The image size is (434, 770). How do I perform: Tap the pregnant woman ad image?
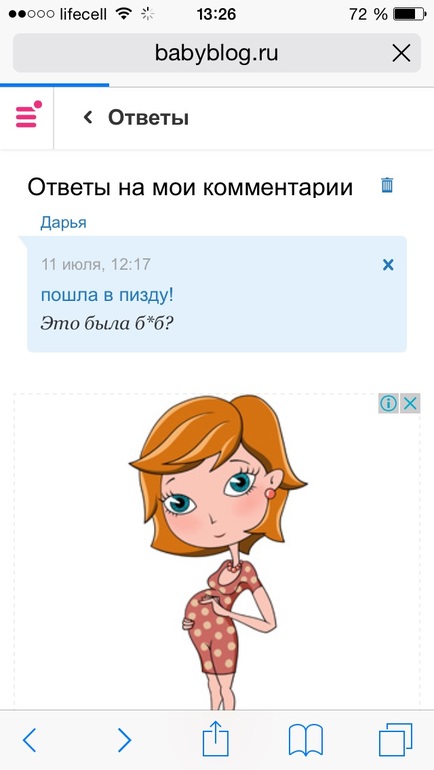(x=217, y=552)
